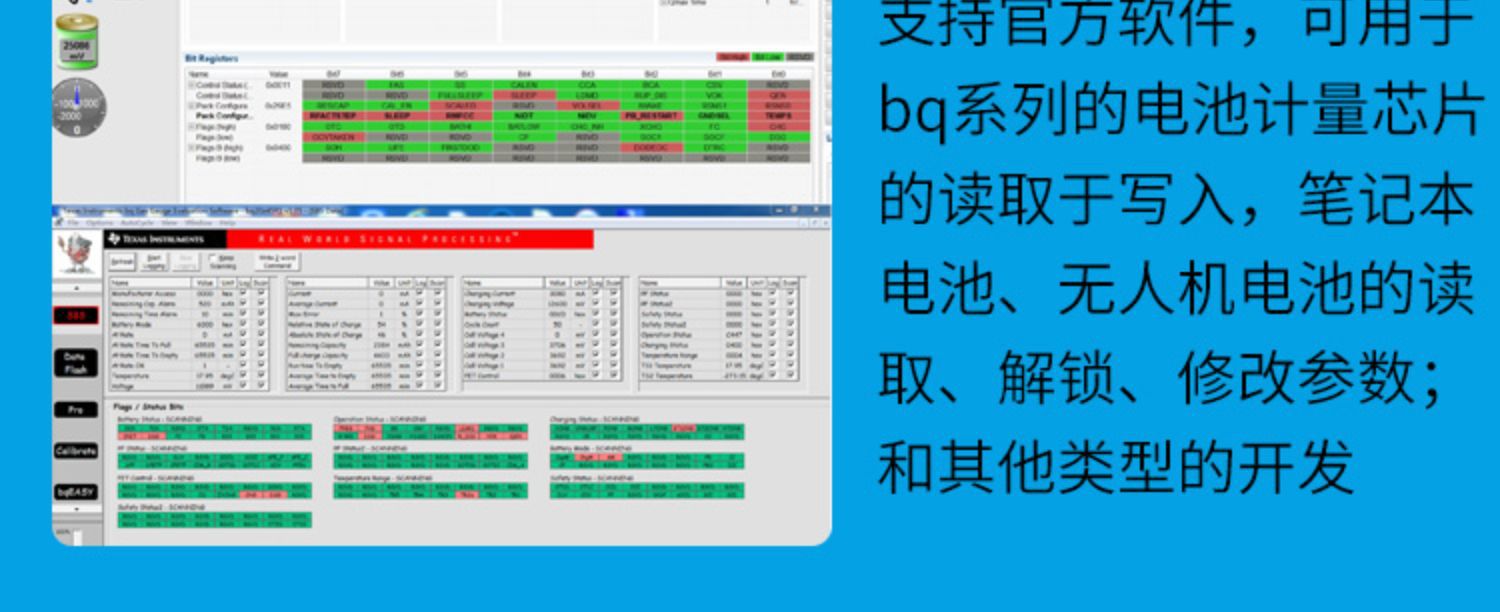
Task: Open the SBS screen from the sidebar
Action: click(x=76, y=315)
